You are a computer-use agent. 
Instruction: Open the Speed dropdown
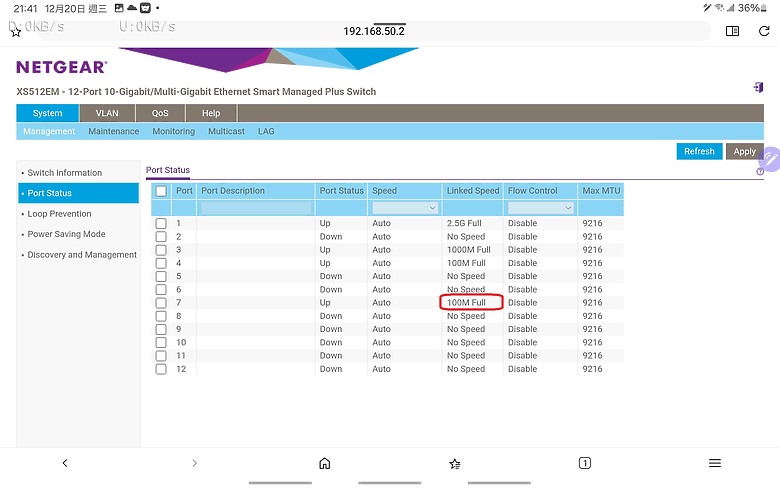405,207
